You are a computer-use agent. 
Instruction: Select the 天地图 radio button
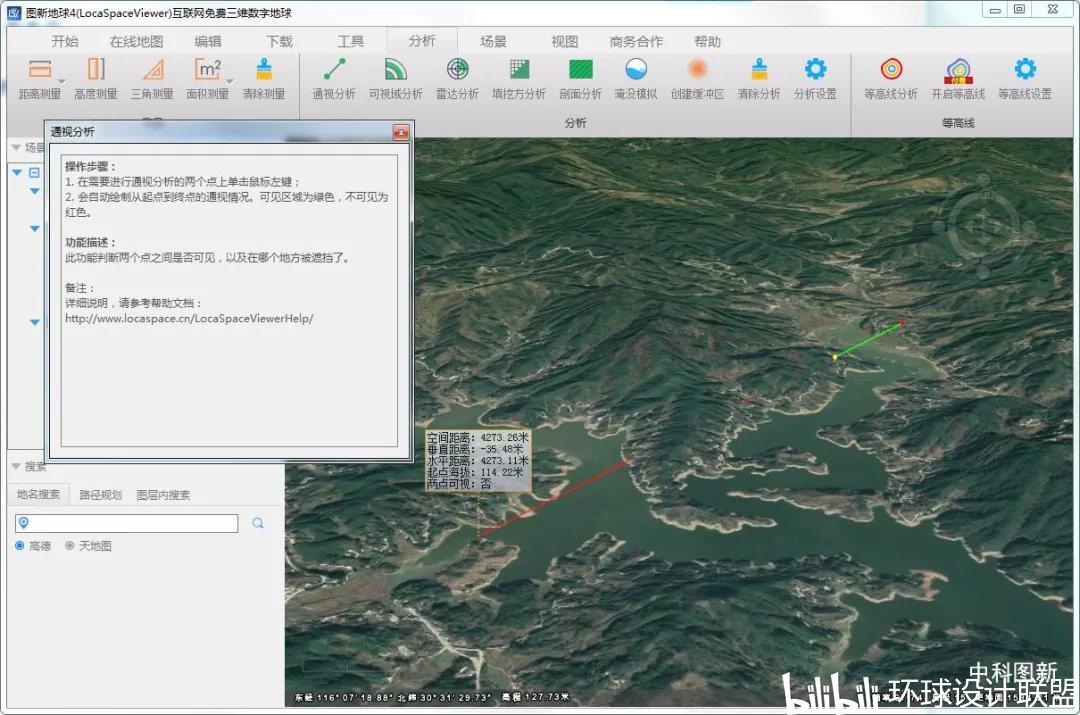click(x=69, y=546)
